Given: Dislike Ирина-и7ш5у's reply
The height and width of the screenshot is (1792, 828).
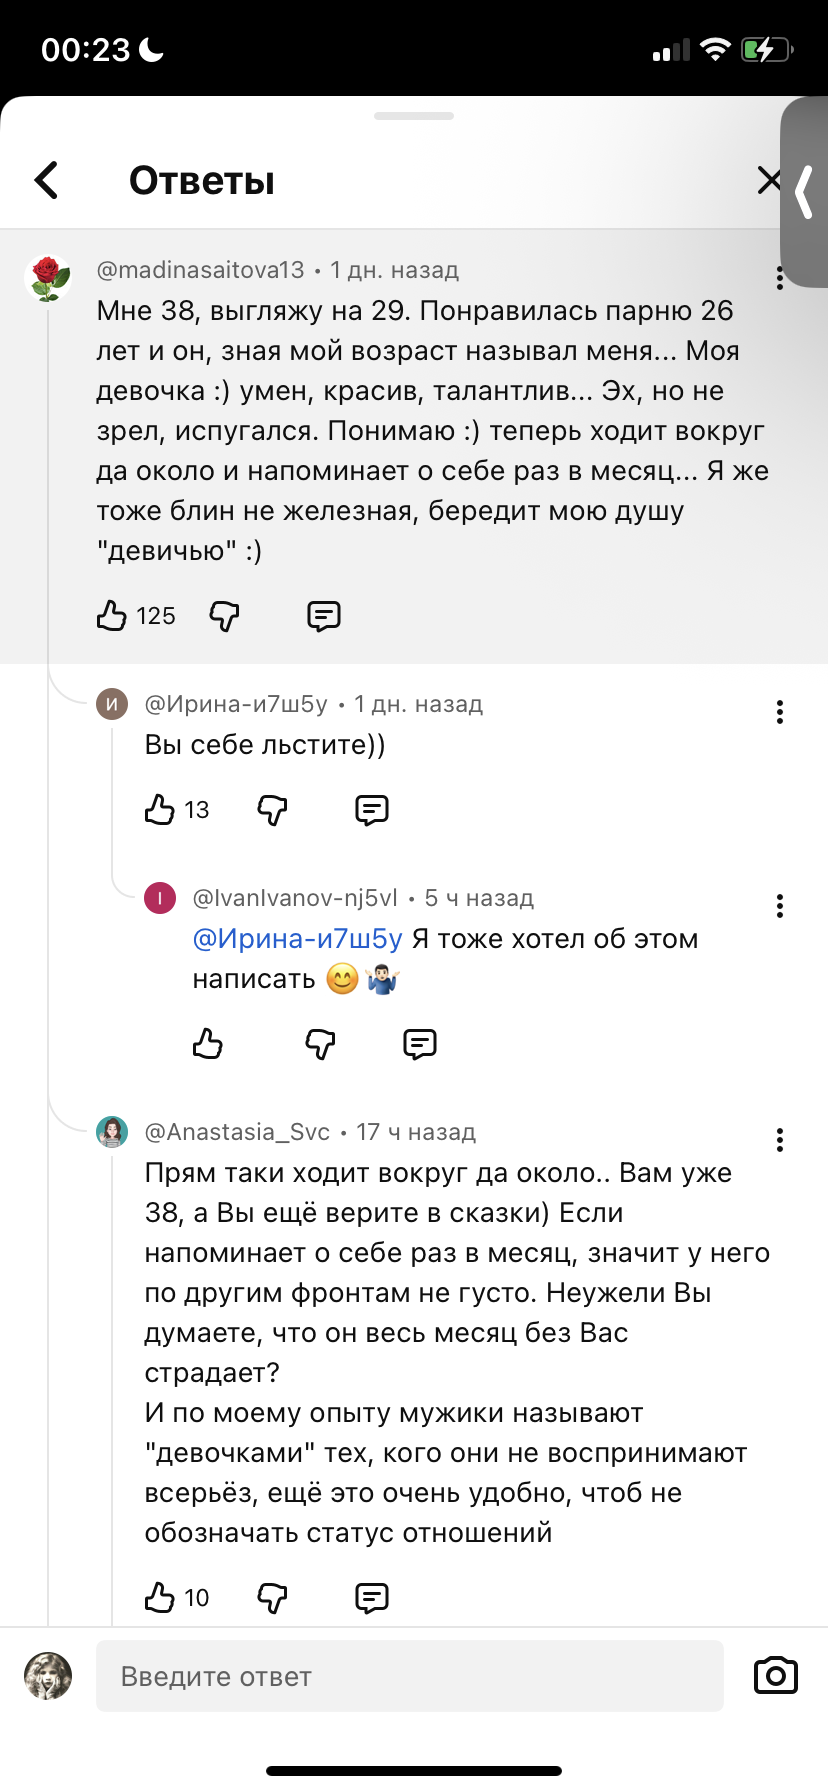Looking at the screenshot, I should pyautogui.click(x=272, y=810).
